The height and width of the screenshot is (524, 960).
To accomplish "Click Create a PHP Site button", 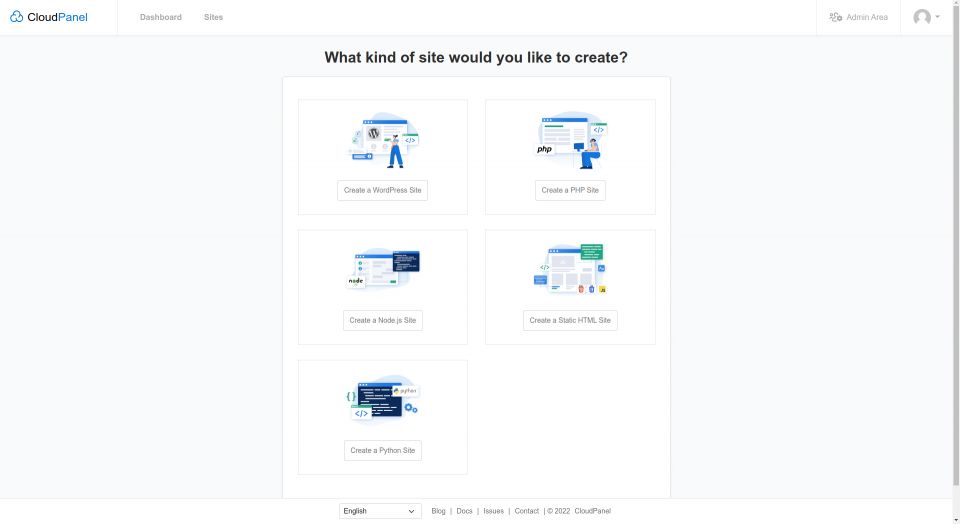I will coord(570,190).
